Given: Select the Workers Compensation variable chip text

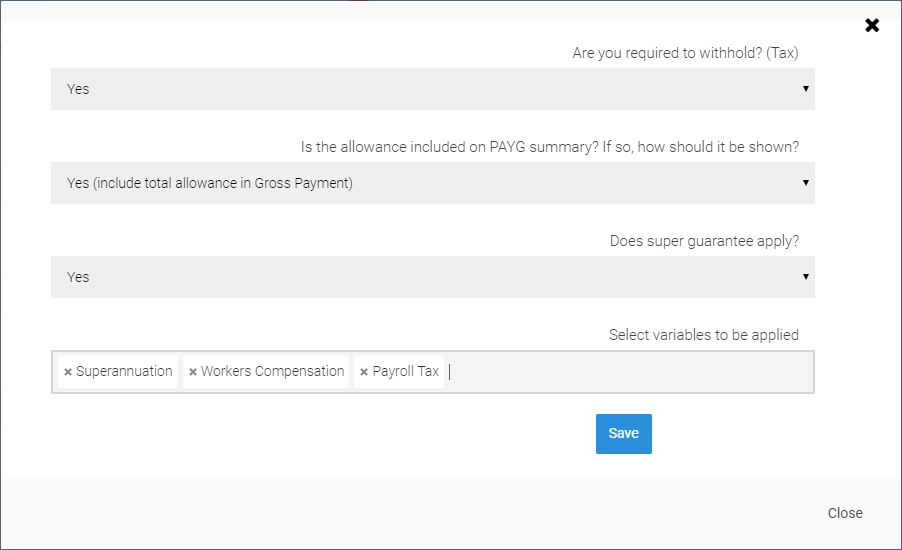Looking at the screenshot, I should (272, 371).
